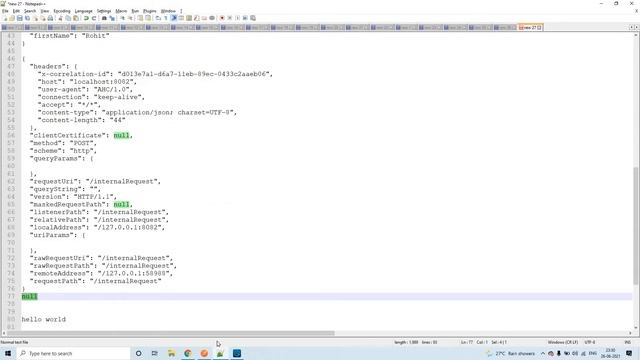The image size is (640, 360).
Task: Click the Playback macro icon
Action: coord(238,18)
